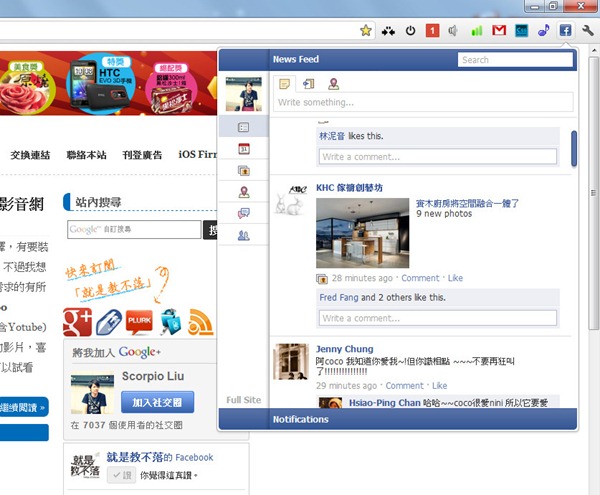This screenshot has width=600, height=495.
Task: Click the Search field in Facebook popup
Action: click(x=515, y=60)
